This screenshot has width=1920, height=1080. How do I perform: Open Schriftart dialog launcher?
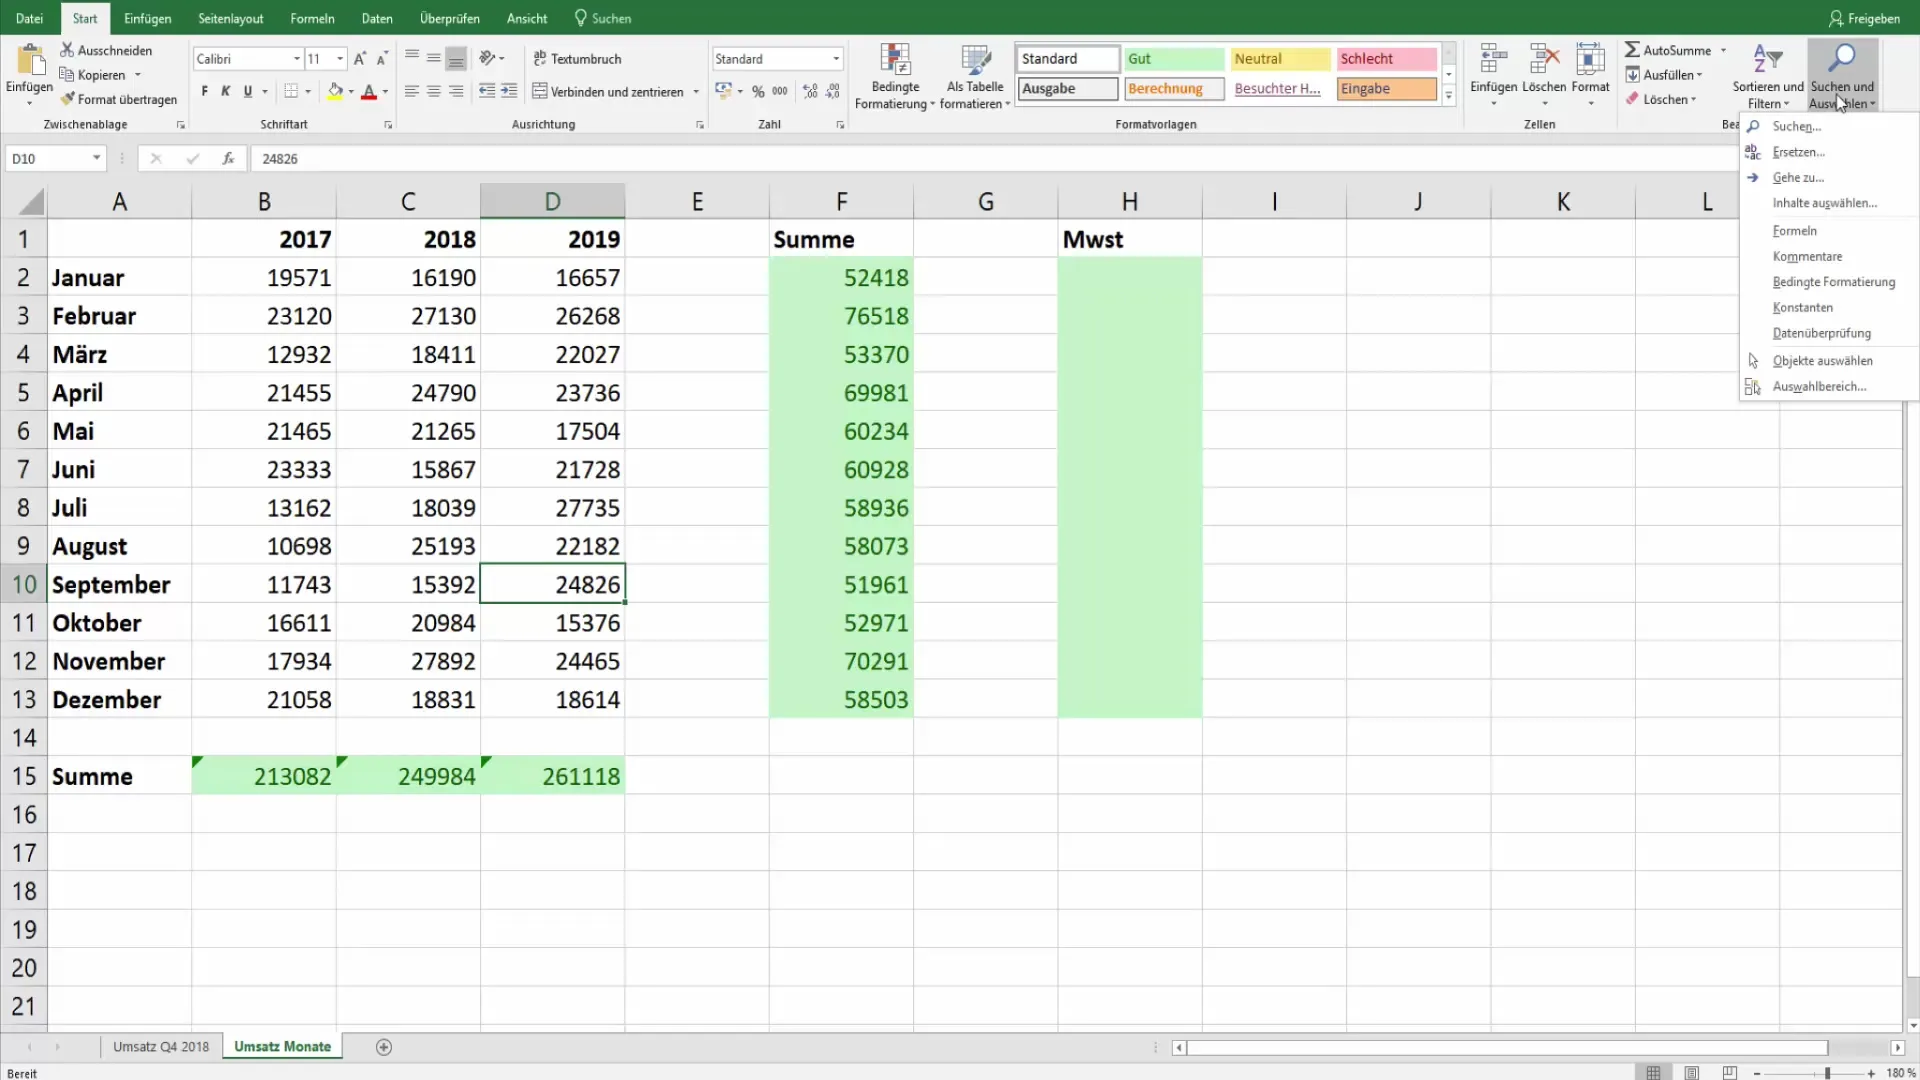click(x=388, y=125)
